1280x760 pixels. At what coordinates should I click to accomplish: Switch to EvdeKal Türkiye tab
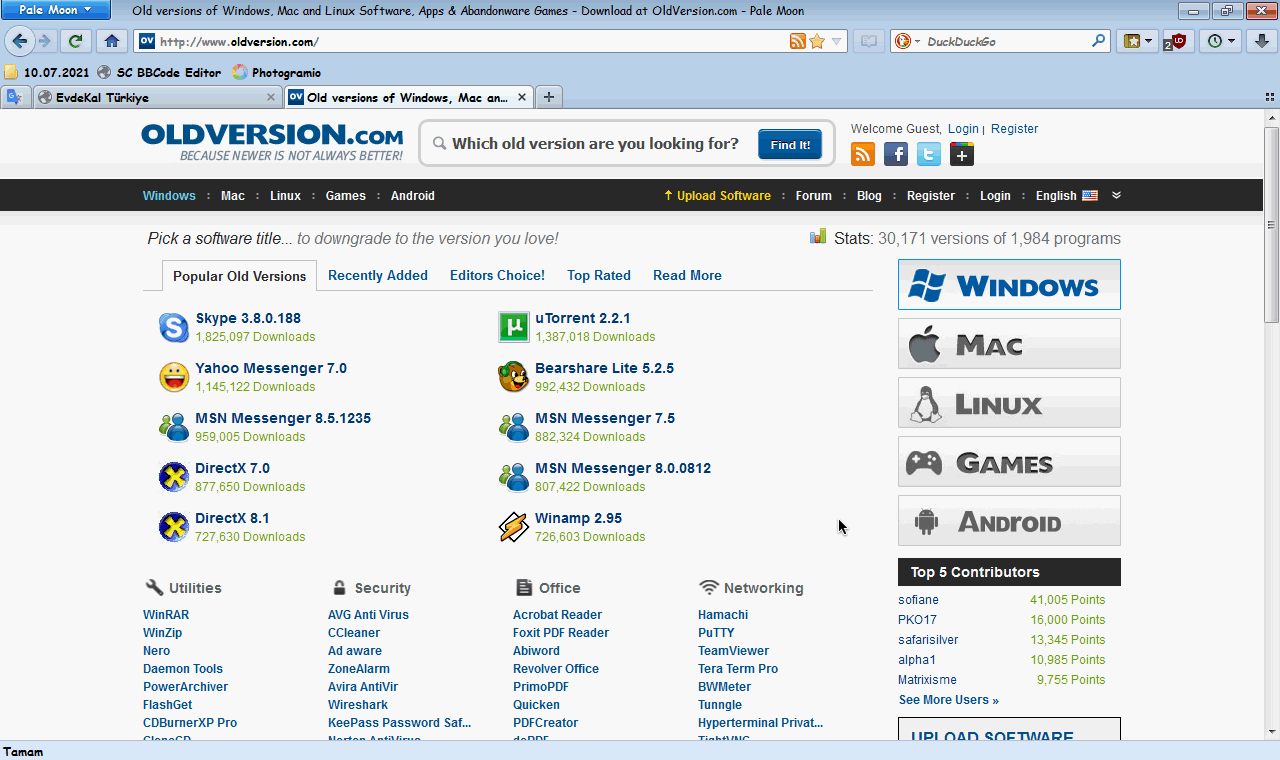pos(157,97)
